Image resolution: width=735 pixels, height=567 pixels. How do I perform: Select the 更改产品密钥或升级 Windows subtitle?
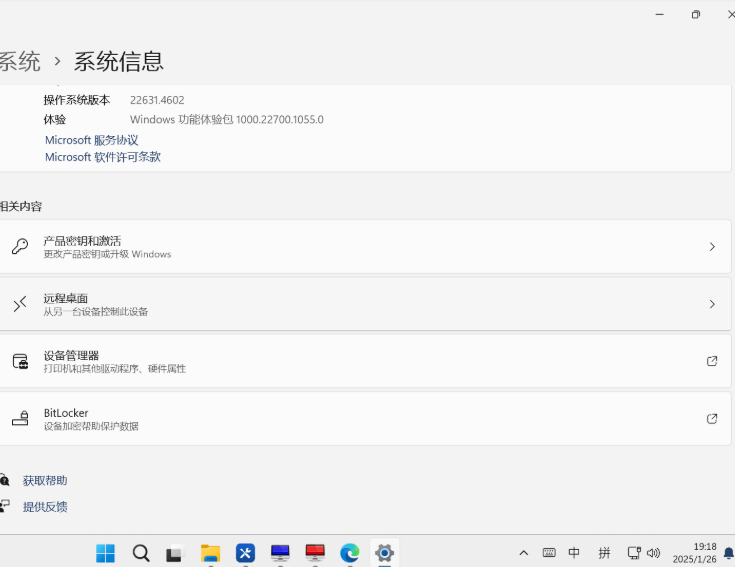point(107,254)
